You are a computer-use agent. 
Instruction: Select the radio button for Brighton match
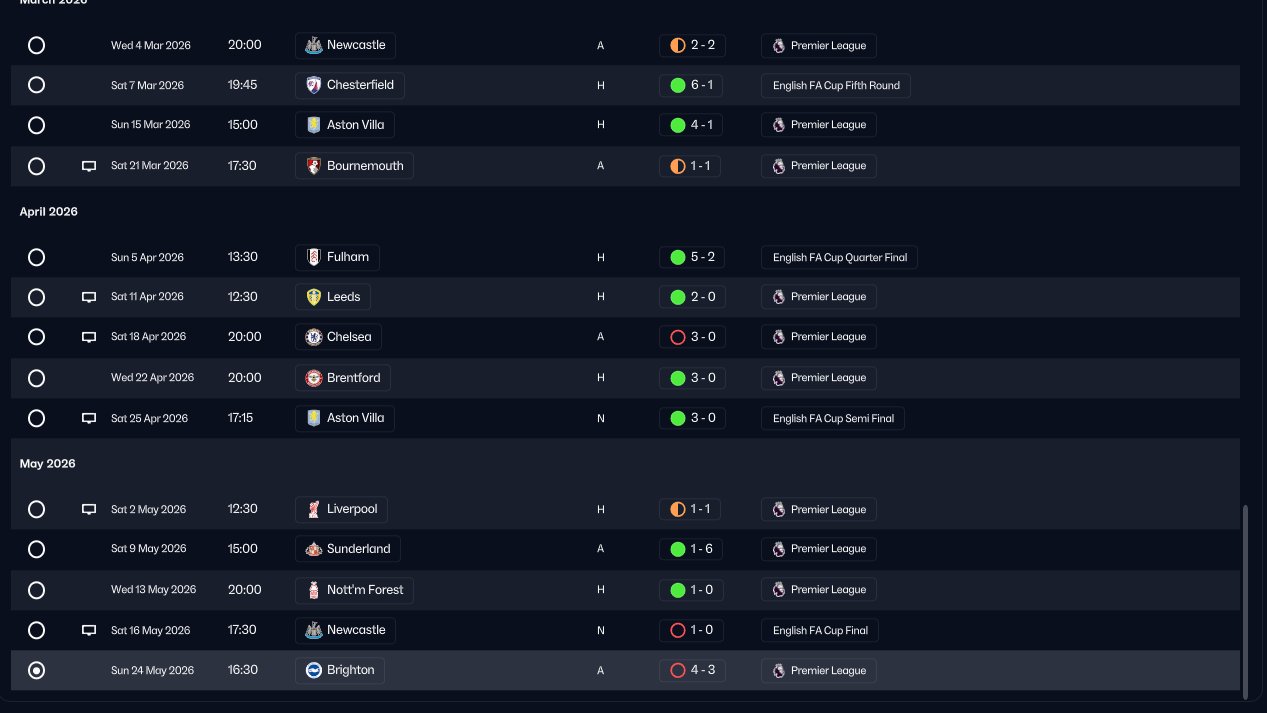[x=37, y=670]
